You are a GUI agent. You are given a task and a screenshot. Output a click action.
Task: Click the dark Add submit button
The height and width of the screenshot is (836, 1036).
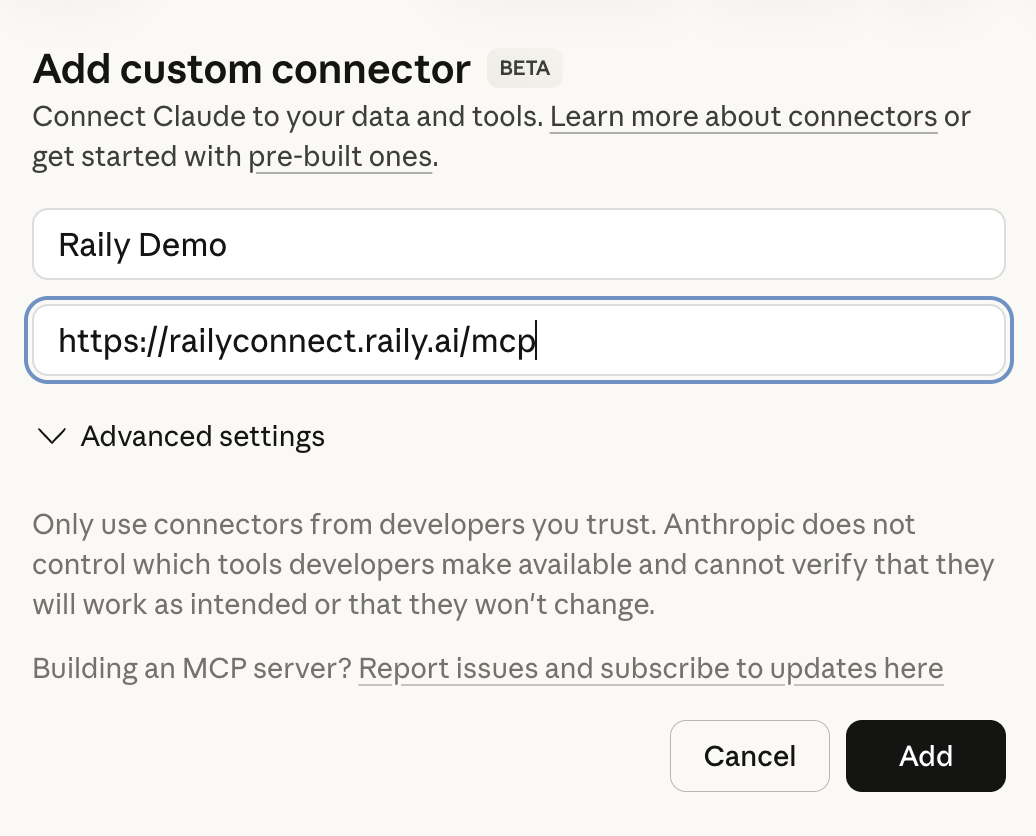925,756
